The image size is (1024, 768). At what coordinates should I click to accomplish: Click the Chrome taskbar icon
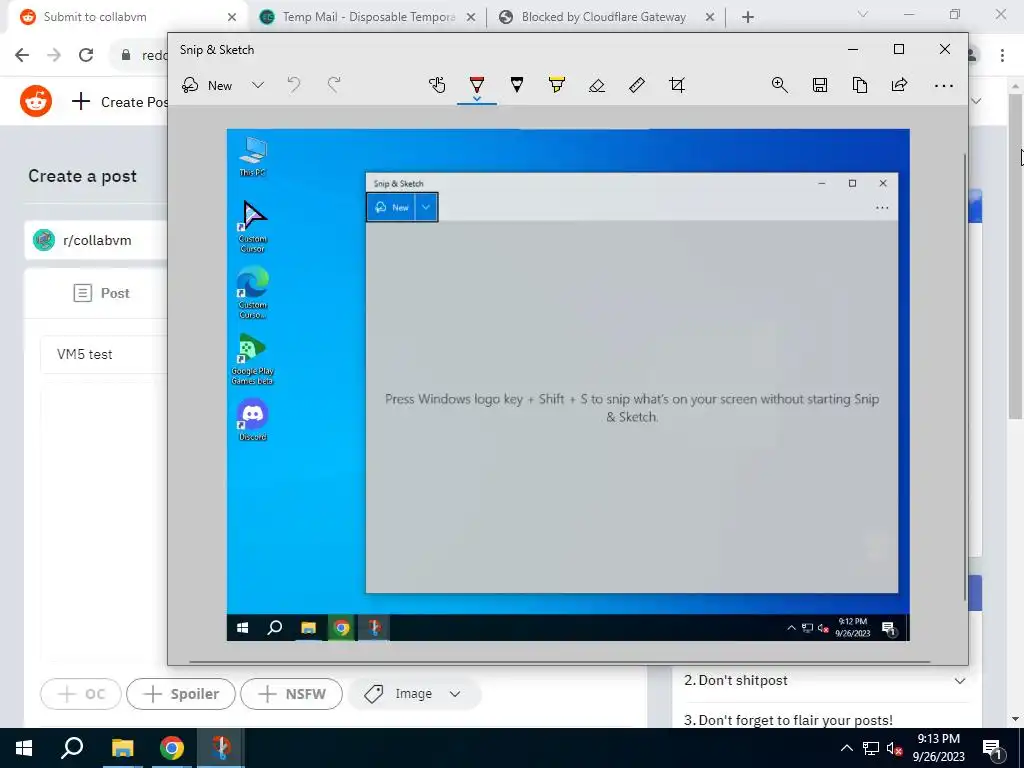(x=172, y=748)
